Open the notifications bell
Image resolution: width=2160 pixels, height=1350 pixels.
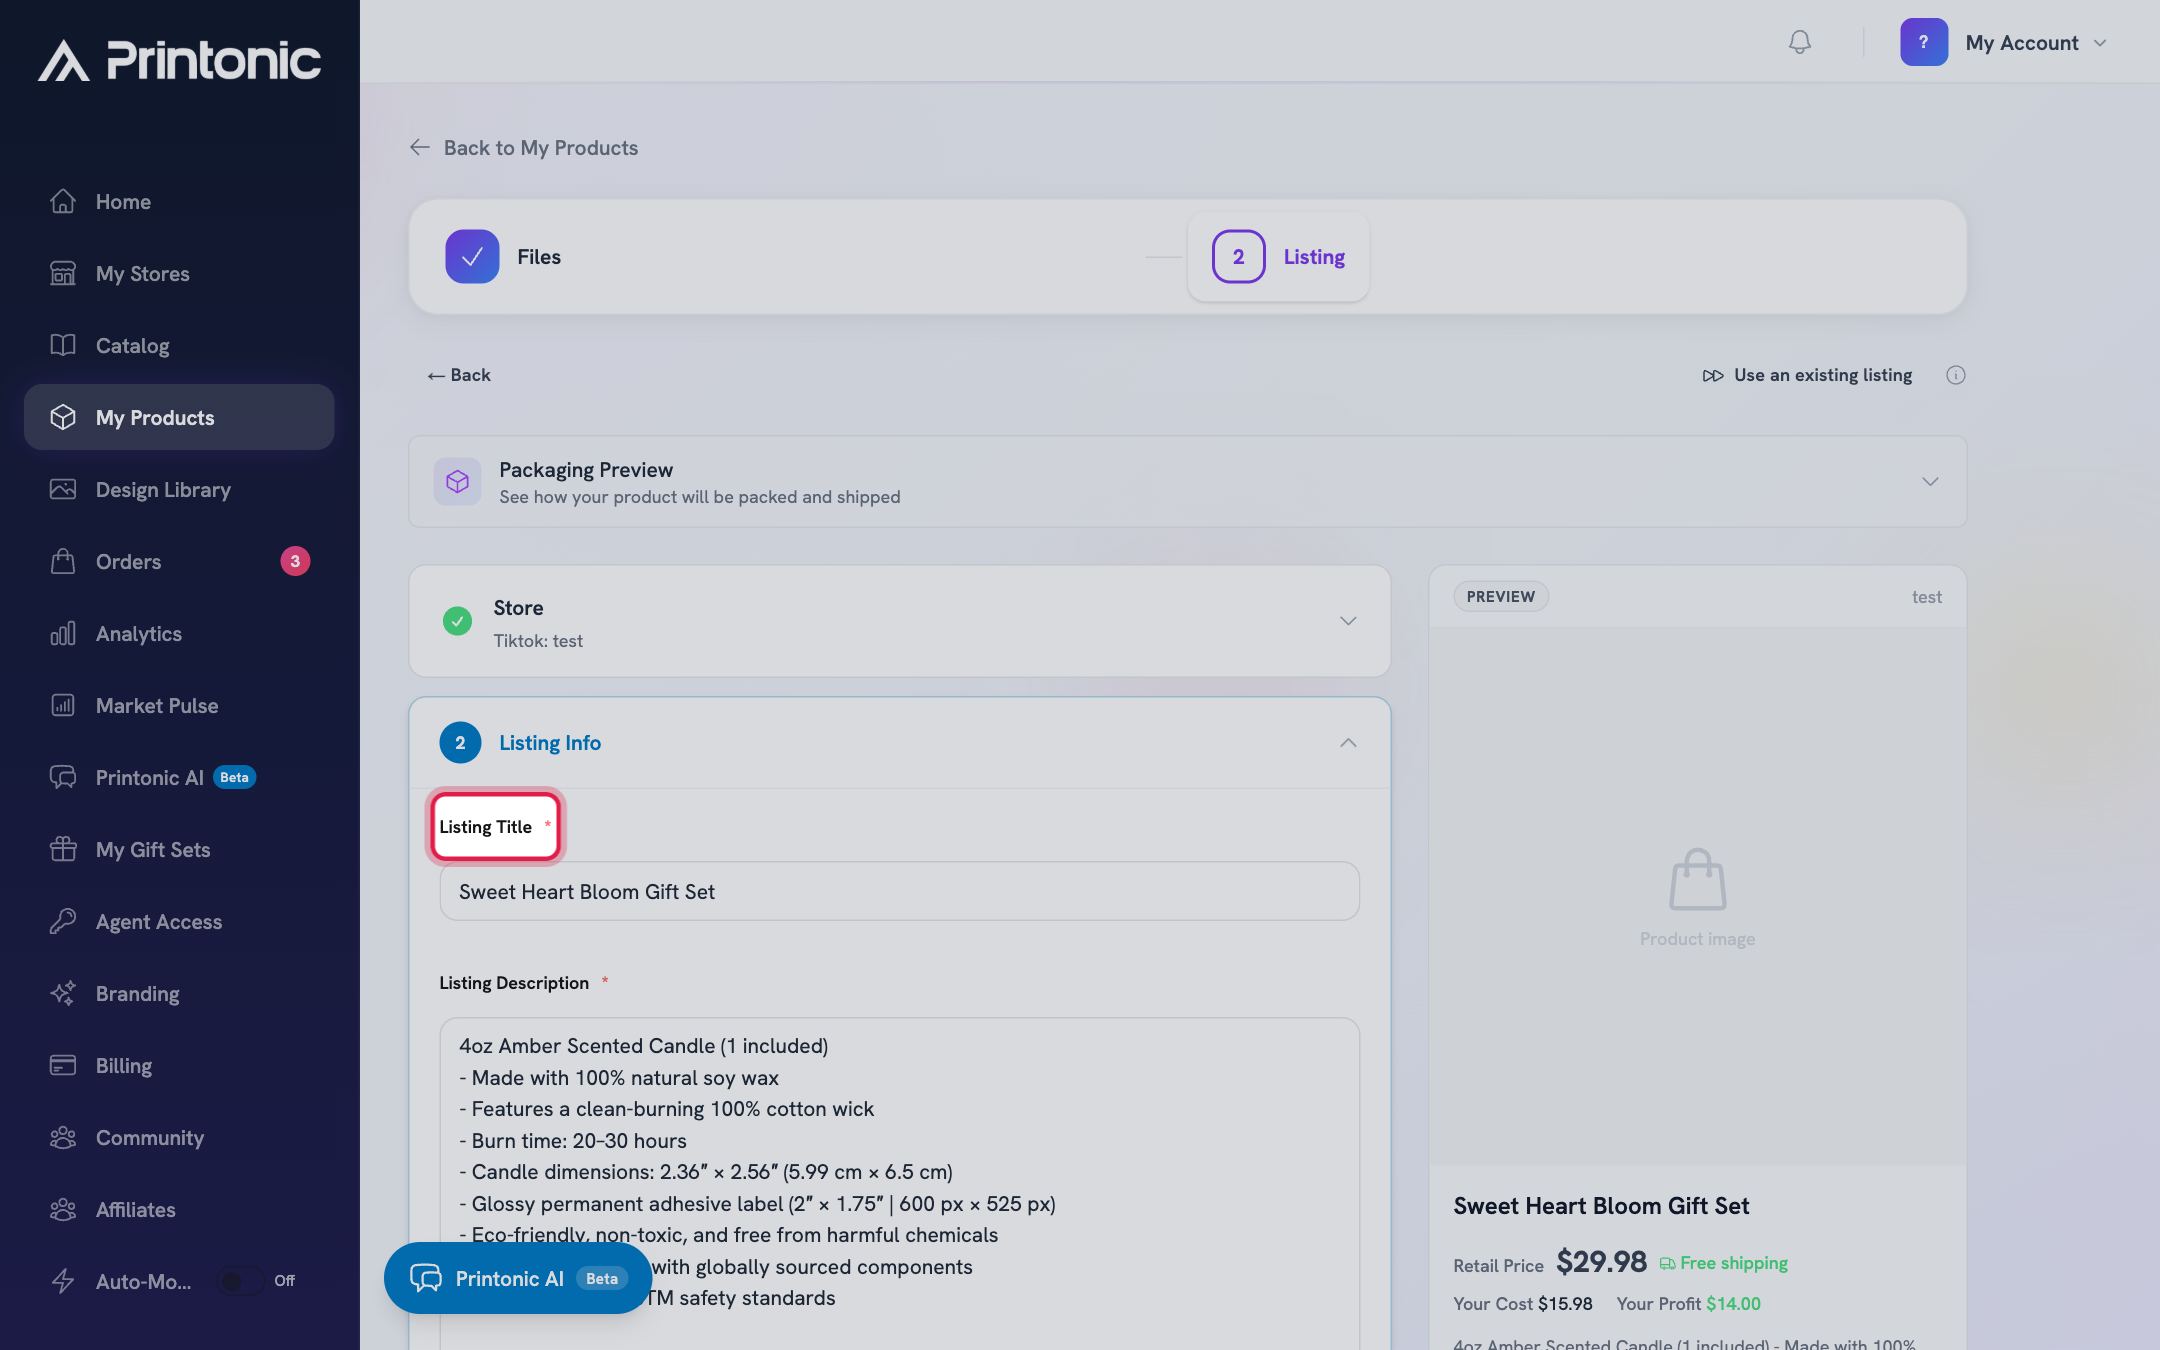[x=1799, y=42]
